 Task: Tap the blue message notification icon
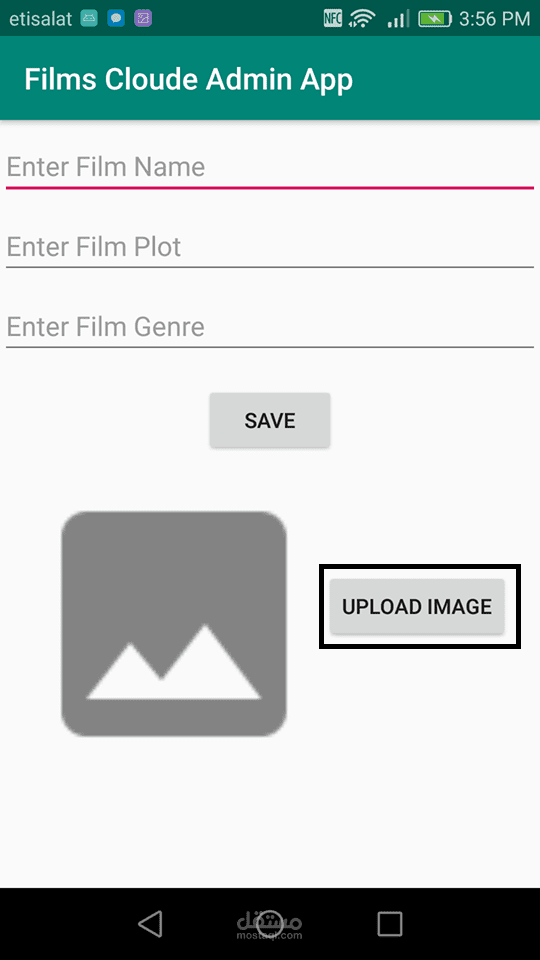point(116,19)
